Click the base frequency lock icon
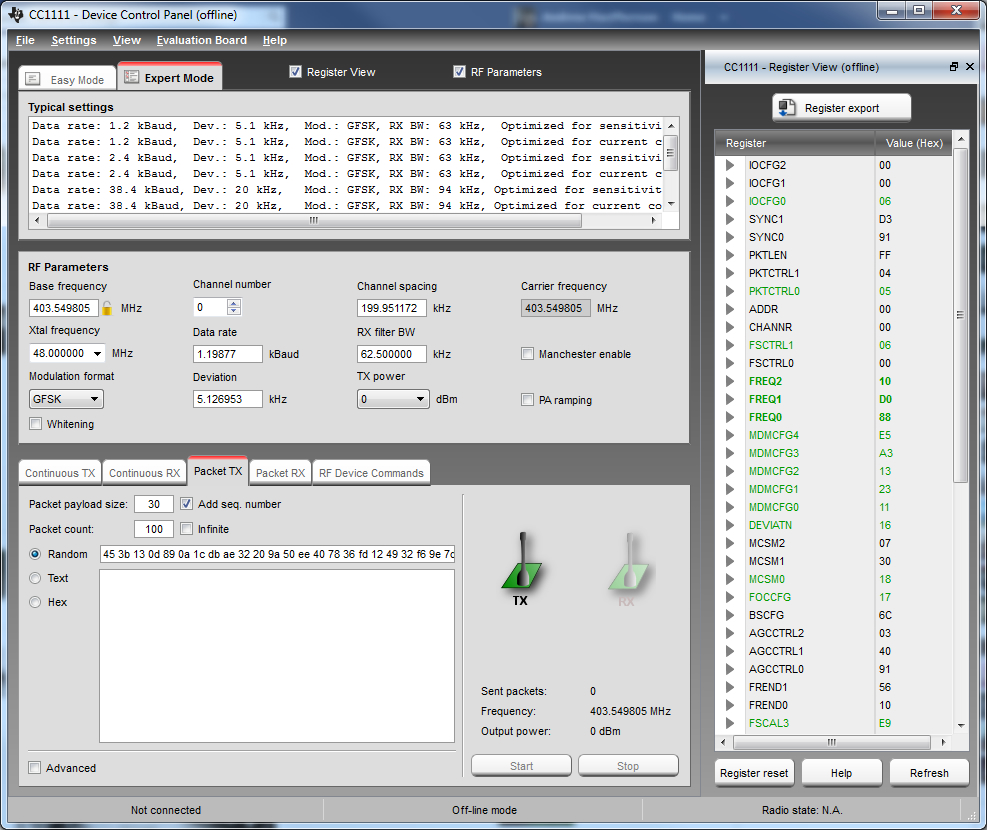Viewport: 987px width, 830px height. (x=107, y=308)
